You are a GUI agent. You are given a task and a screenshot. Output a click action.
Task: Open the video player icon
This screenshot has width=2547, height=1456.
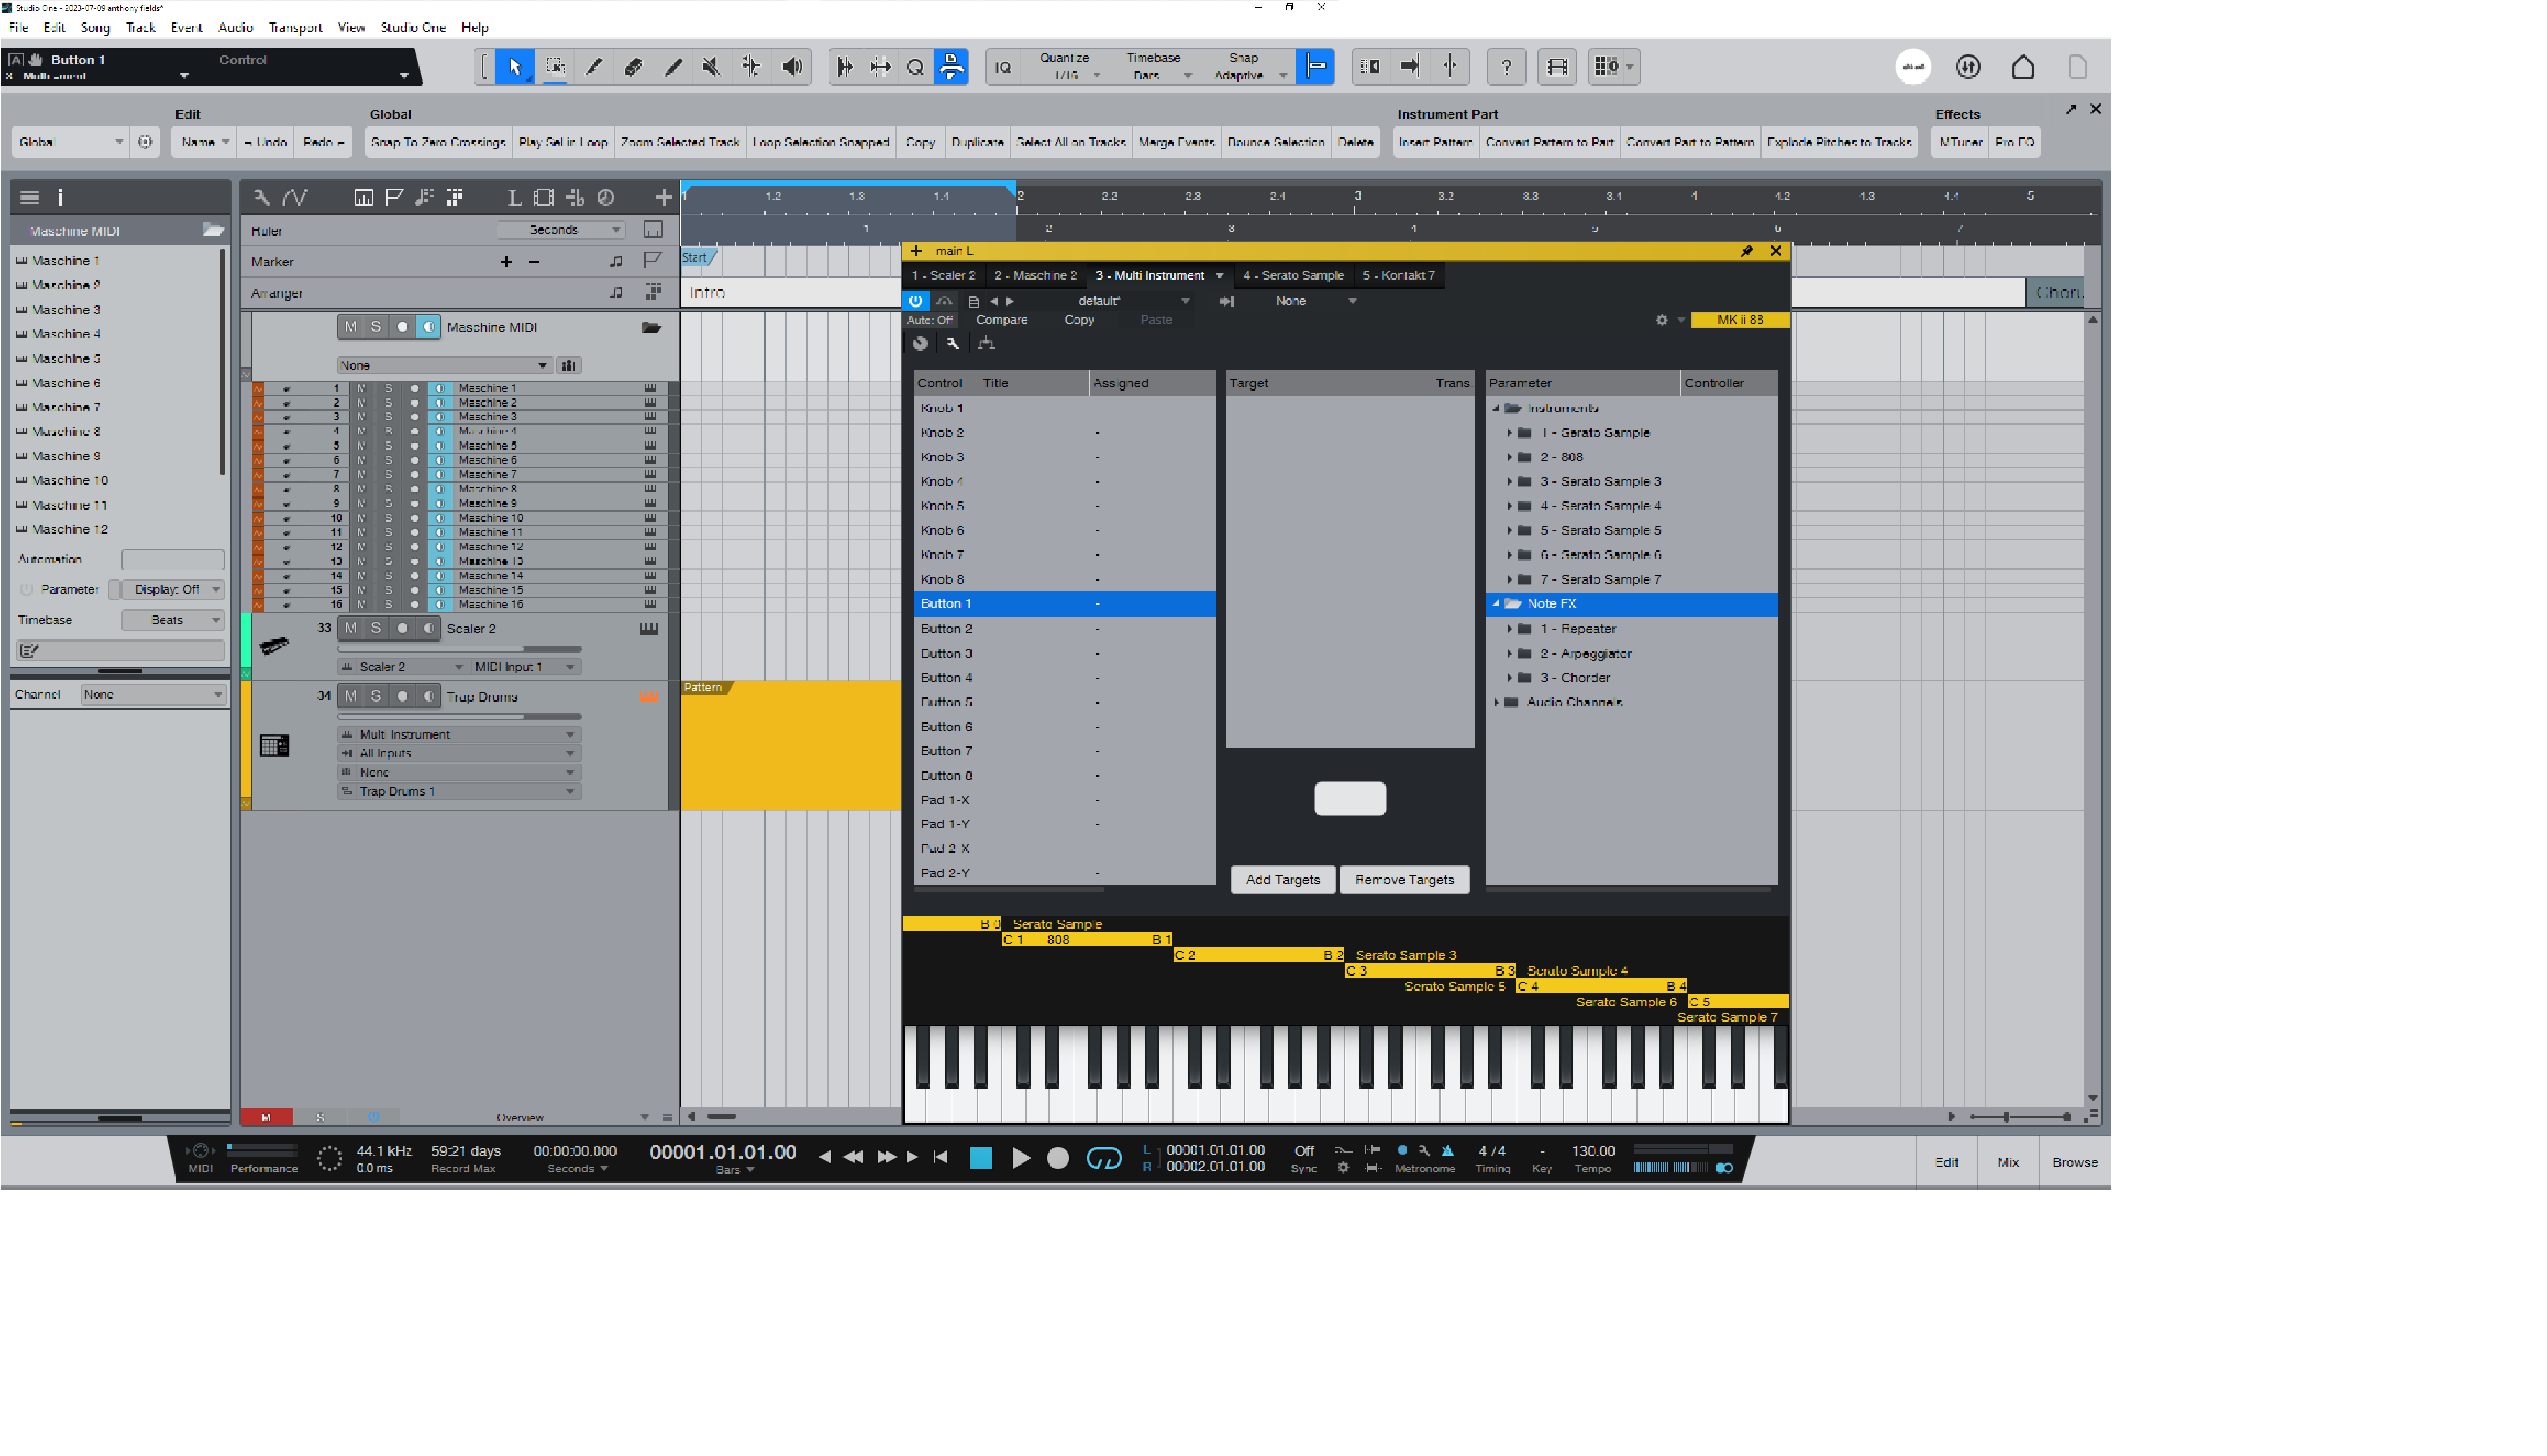(1557, 67)
